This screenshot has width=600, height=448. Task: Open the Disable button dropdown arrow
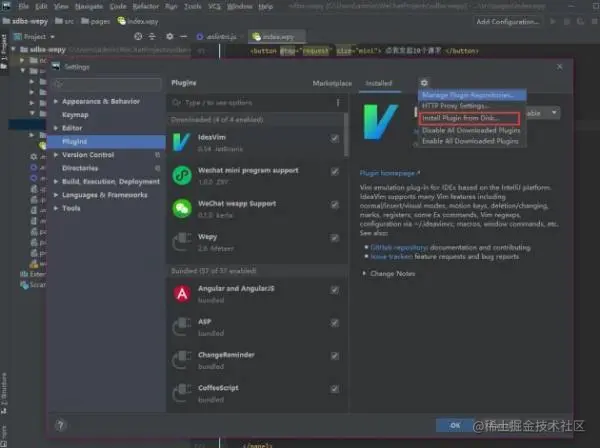click(554, 112)
